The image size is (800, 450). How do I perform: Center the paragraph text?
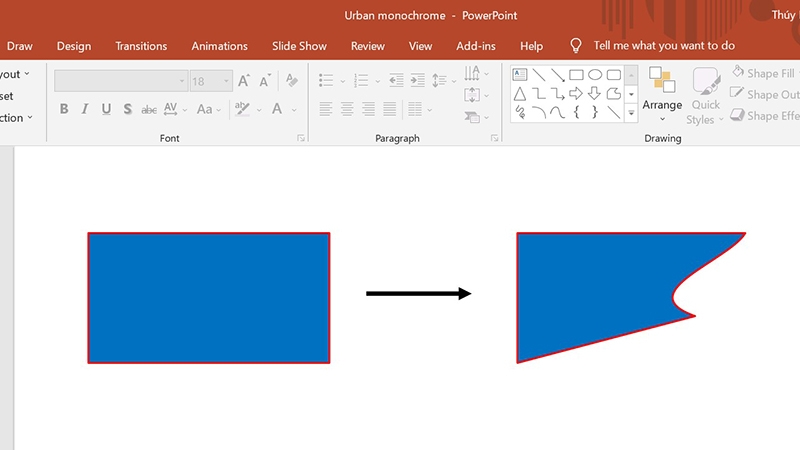point(347,109)
